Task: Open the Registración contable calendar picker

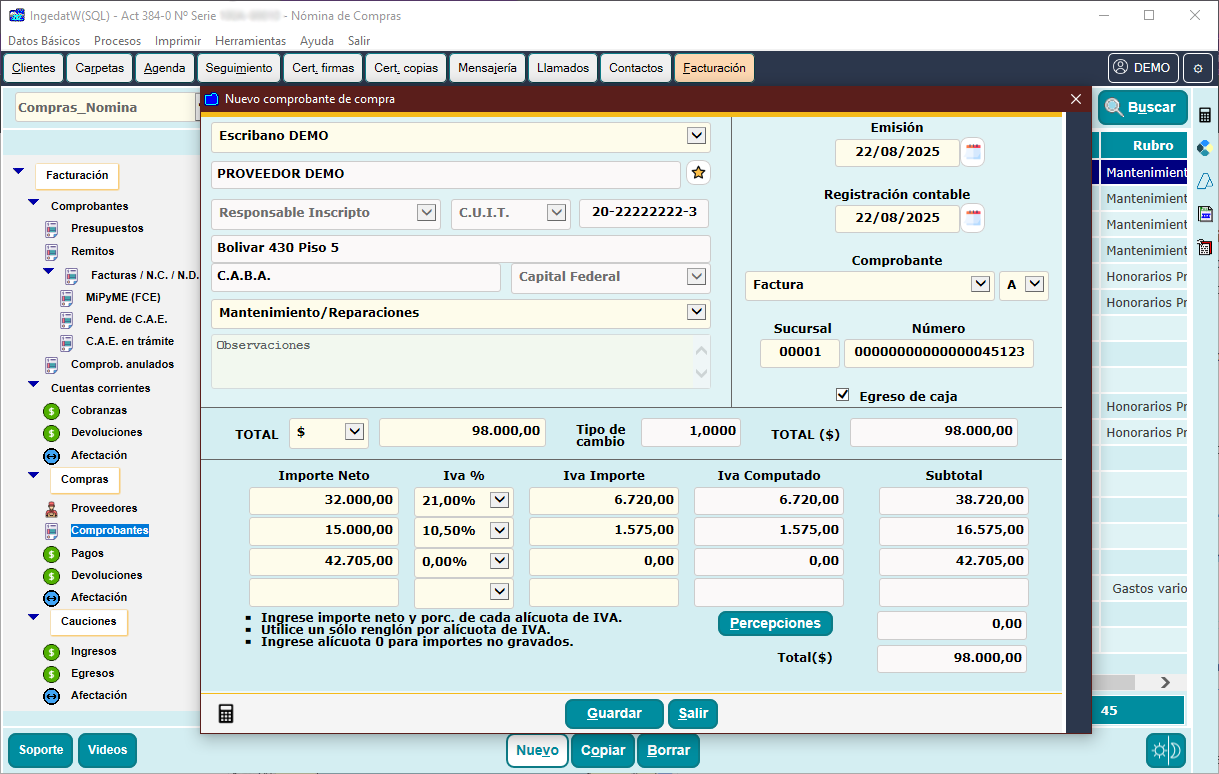Action: [973, 217]
